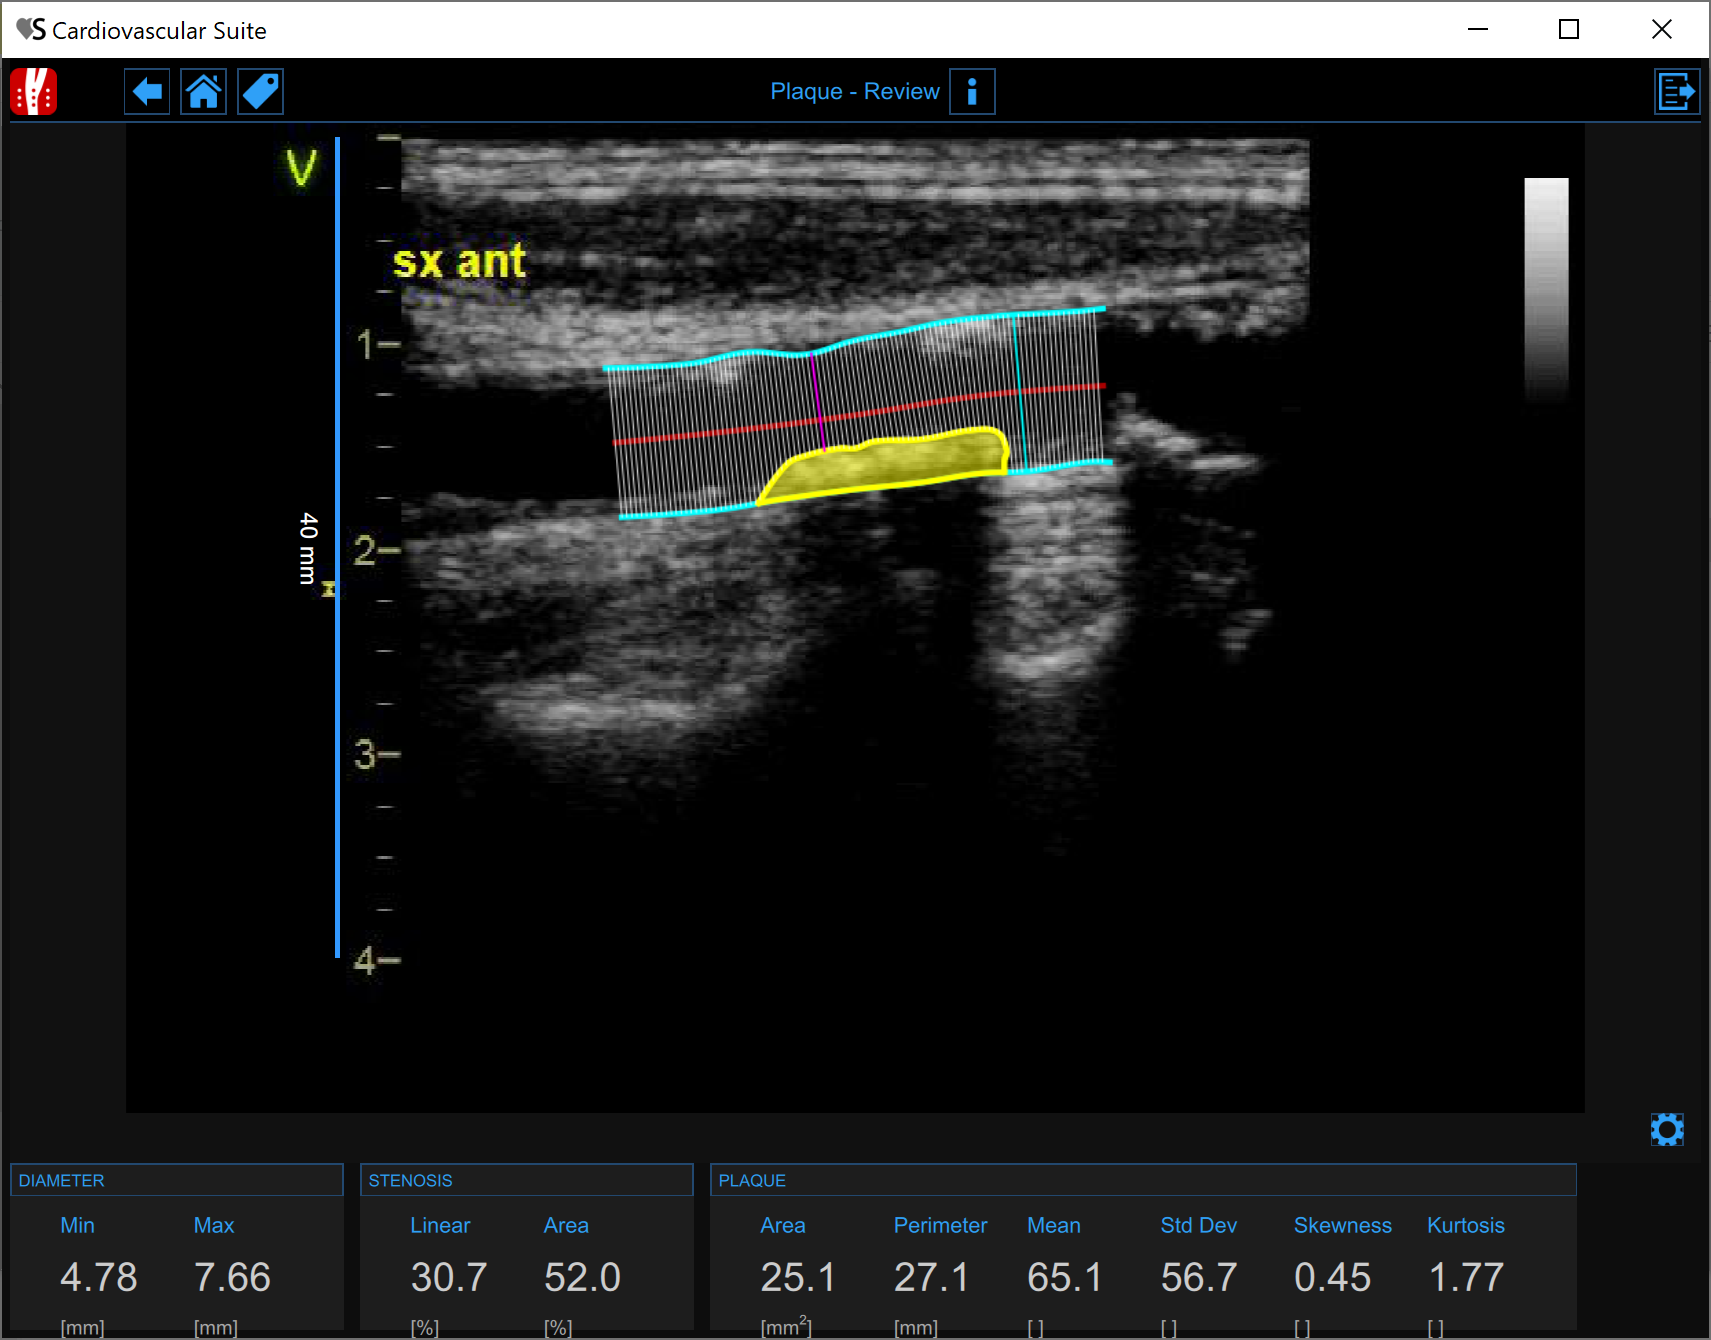Open the Home screen icon
This screenshot has width=1711, height=1340.
pyautogui.click(x=204, y=92)
